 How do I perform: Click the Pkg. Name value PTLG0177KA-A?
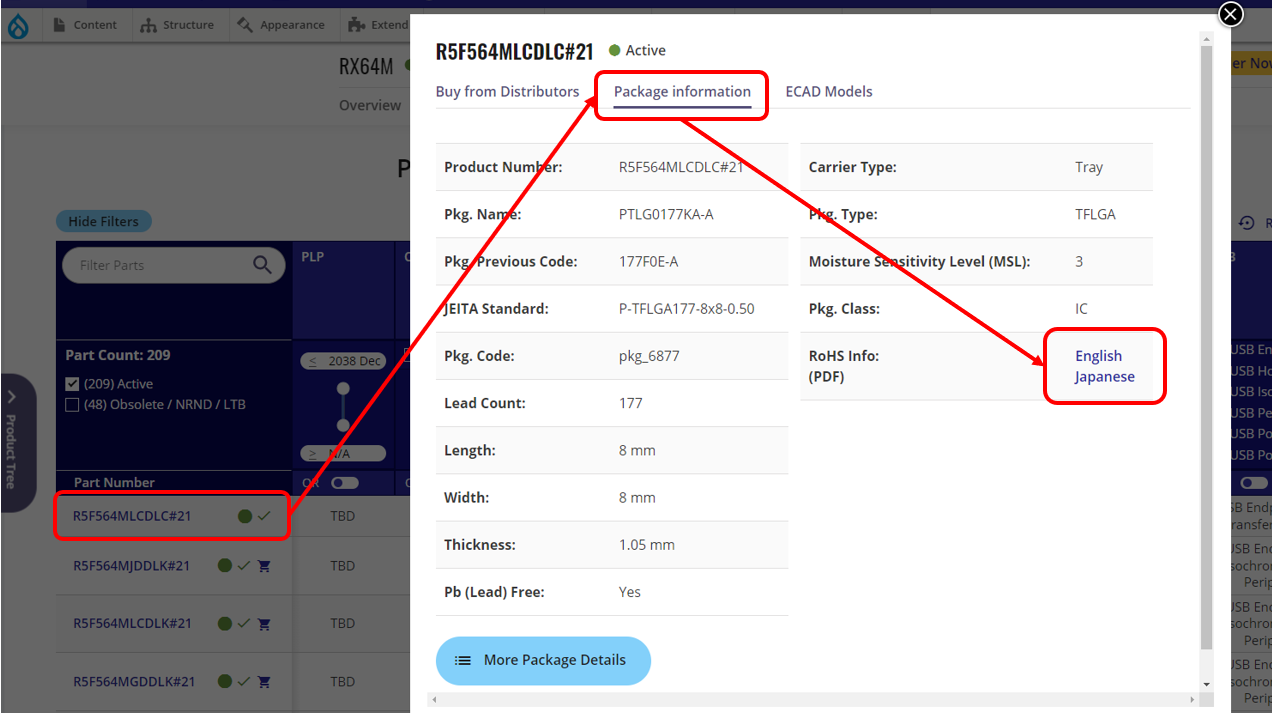point(666,214)
